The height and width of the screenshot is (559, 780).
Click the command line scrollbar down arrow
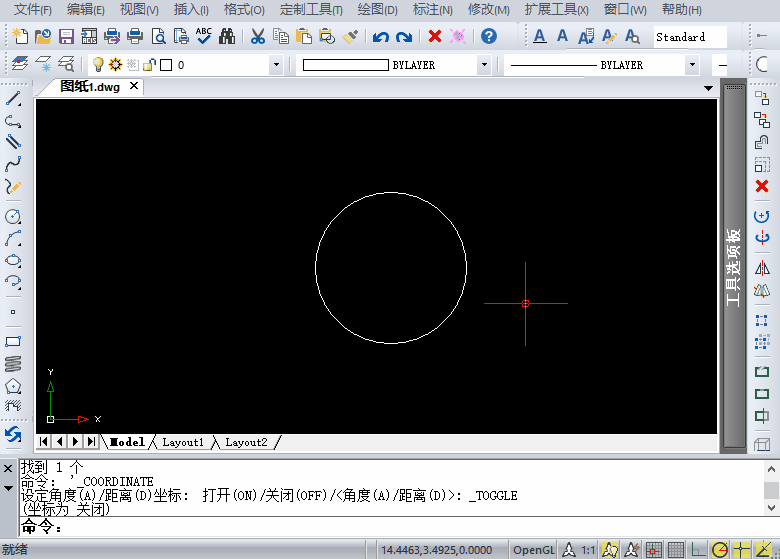[771, 508]
